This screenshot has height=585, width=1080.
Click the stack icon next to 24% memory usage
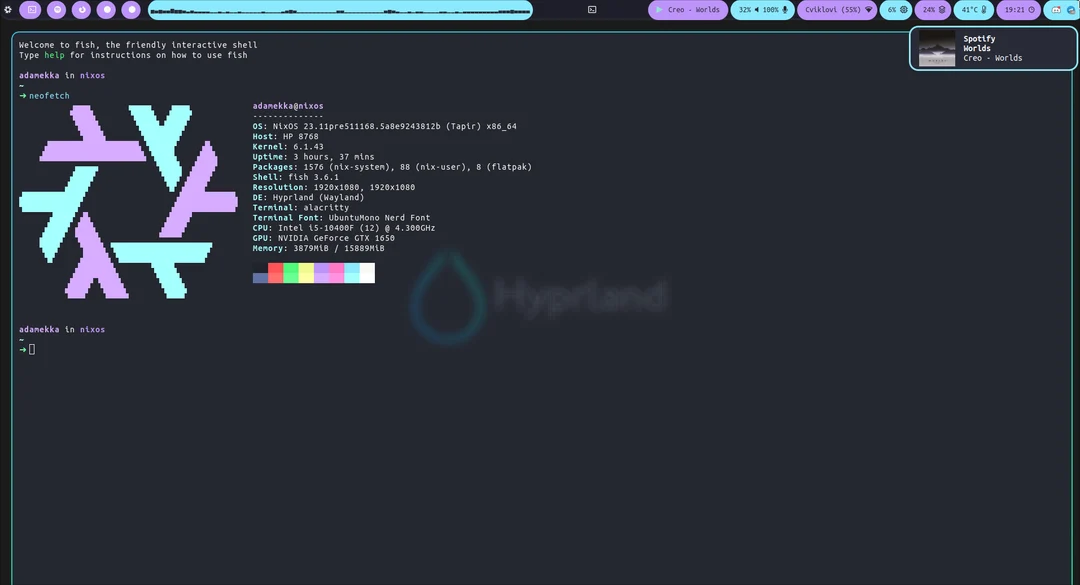(x=943, y=9)
